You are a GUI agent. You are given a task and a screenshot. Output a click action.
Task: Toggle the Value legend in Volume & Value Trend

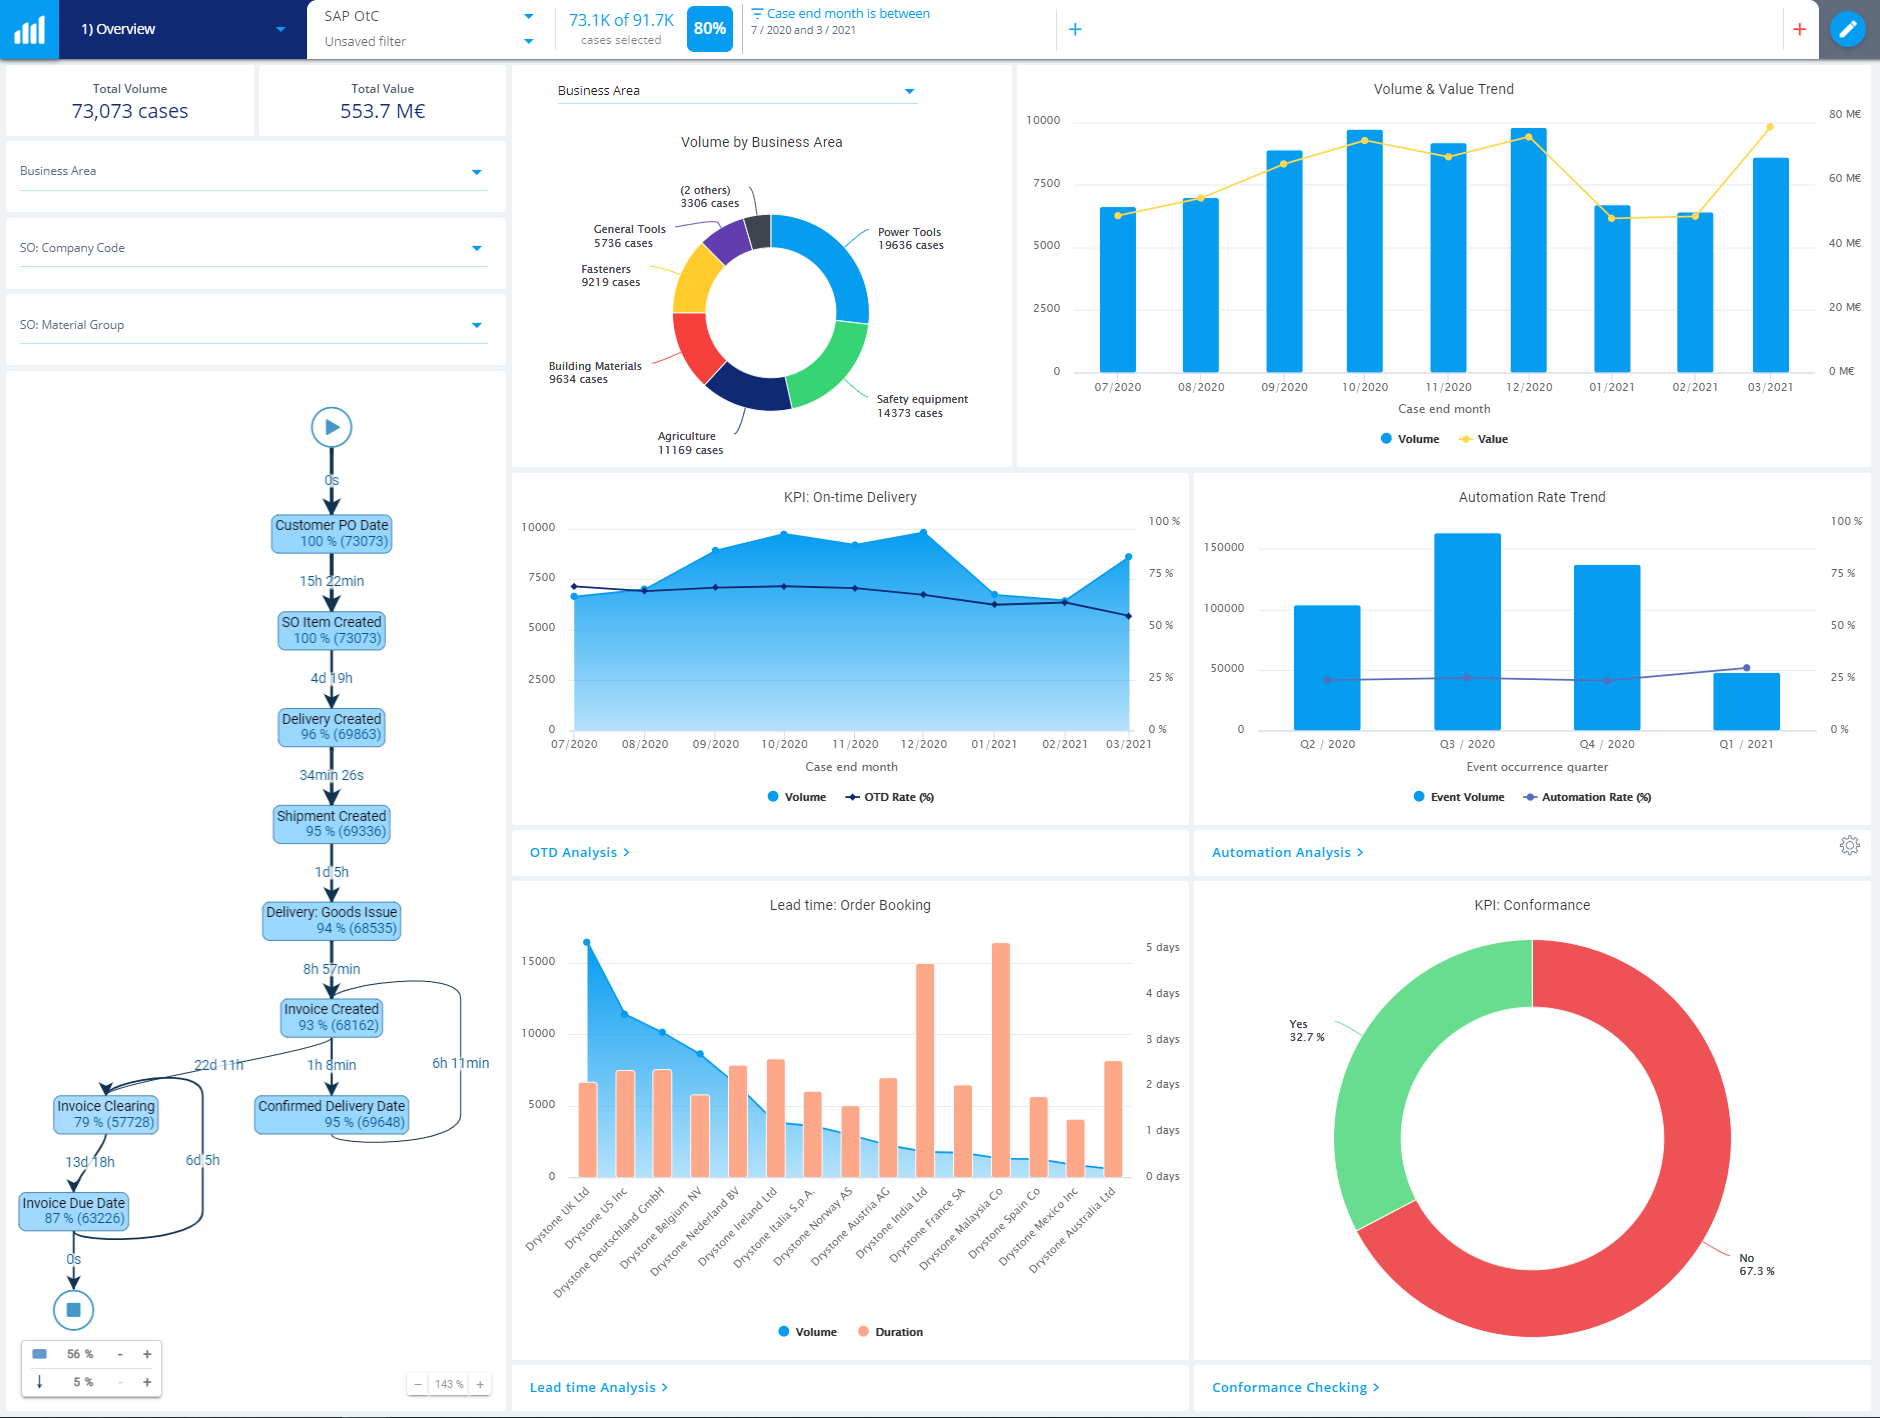pos(1484,439)
